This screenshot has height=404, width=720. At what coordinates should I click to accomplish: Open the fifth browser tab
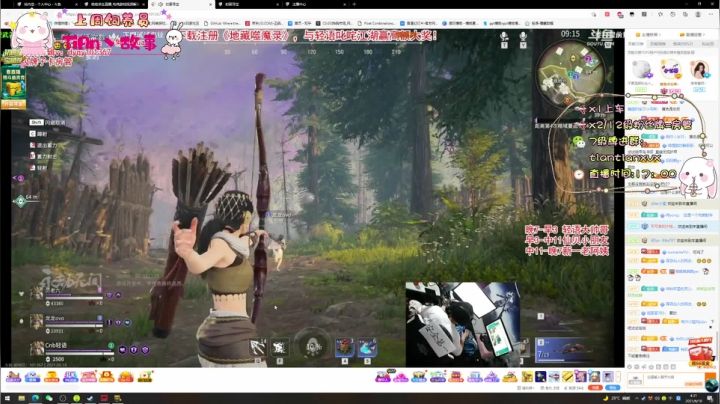click(315, 4)
